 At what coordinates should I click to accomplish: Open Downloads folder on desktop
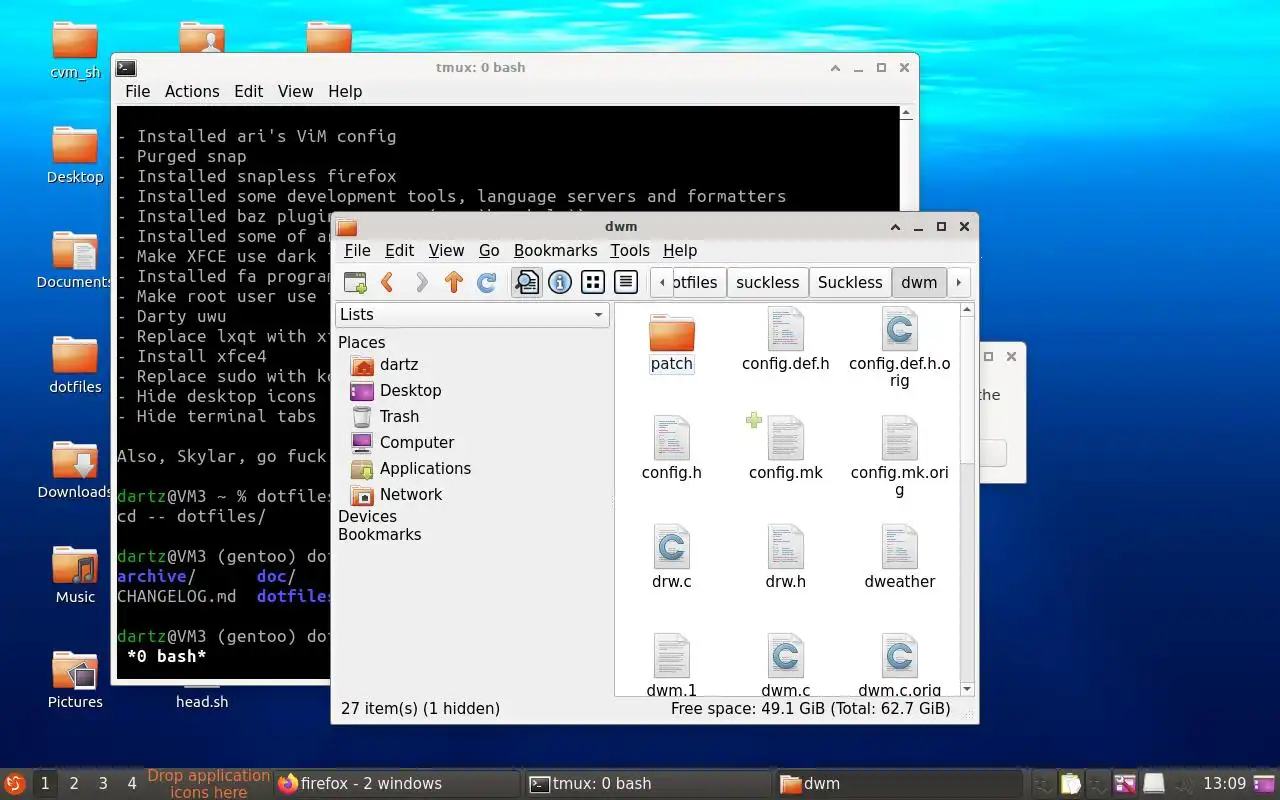coord(75,460)
